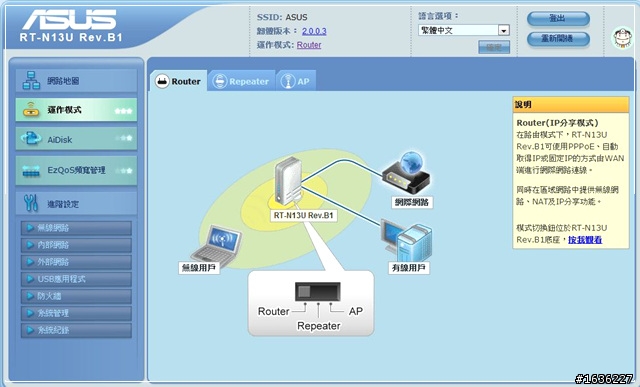Open the EzQoS頻寬管理 menu item
Screen dimensions: 640x387
[76, 170]
